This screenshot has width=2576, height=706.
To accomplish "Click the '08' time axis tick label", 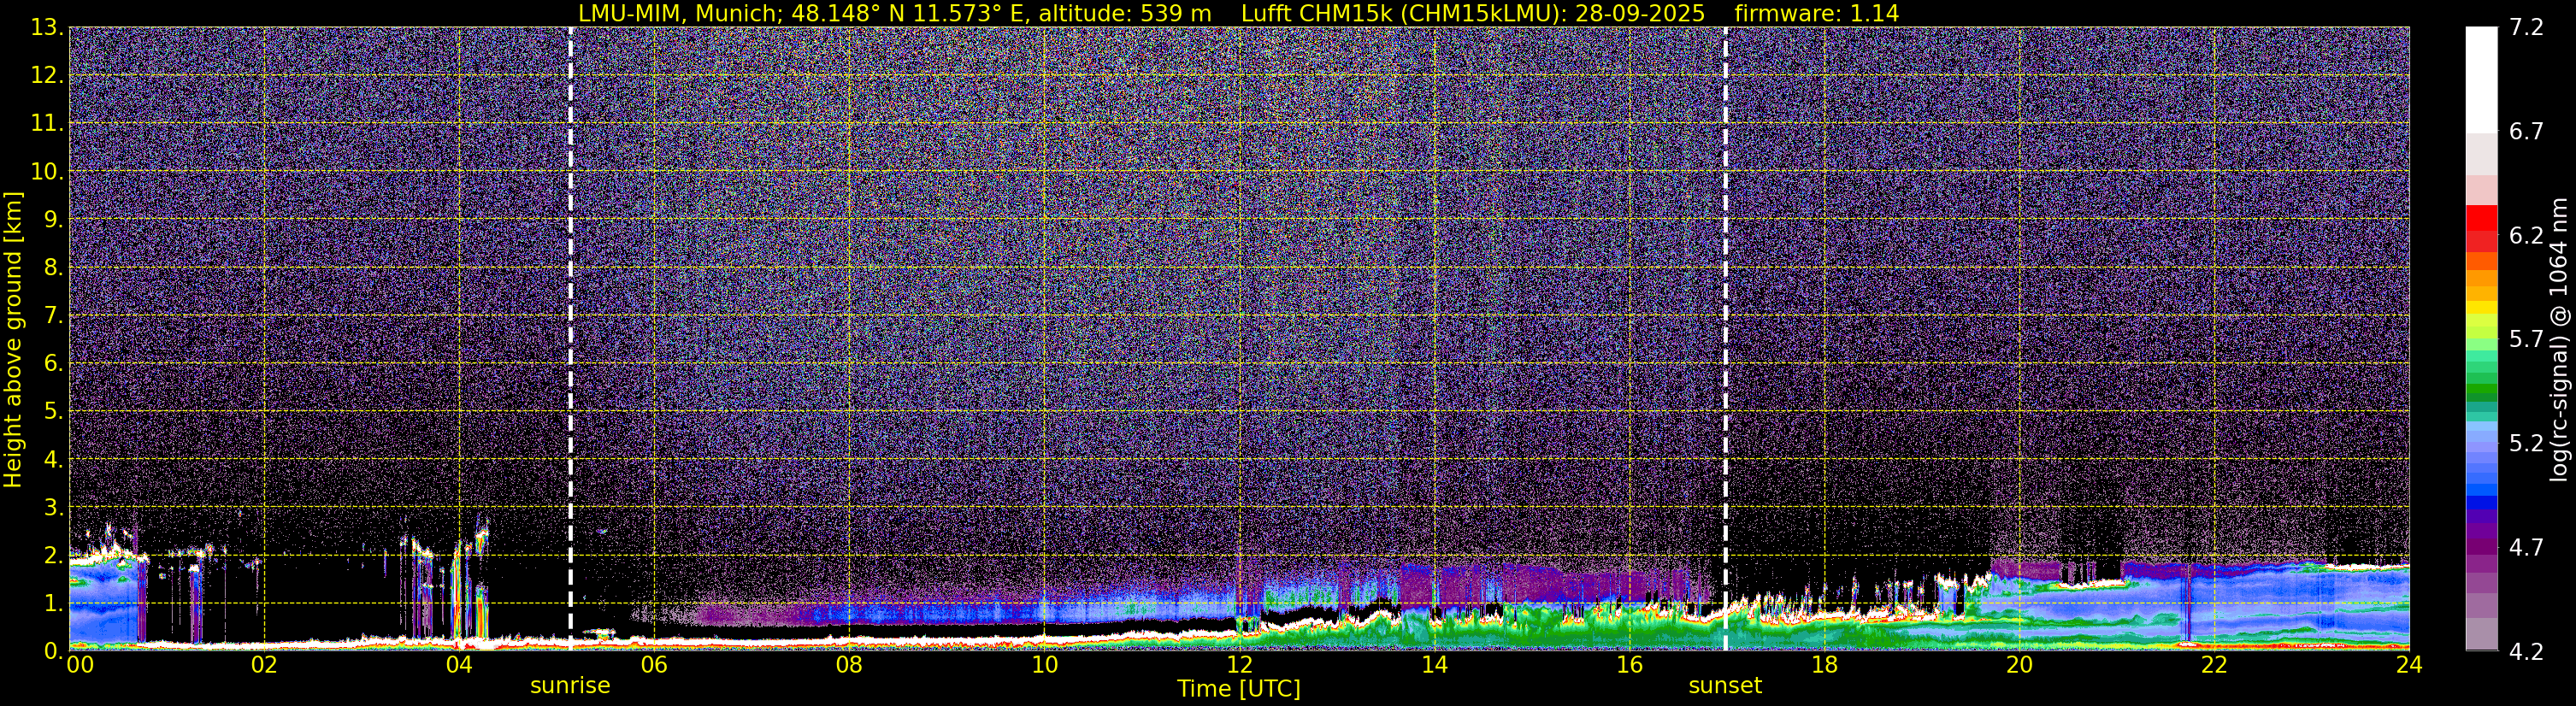I will pos(849,665).
